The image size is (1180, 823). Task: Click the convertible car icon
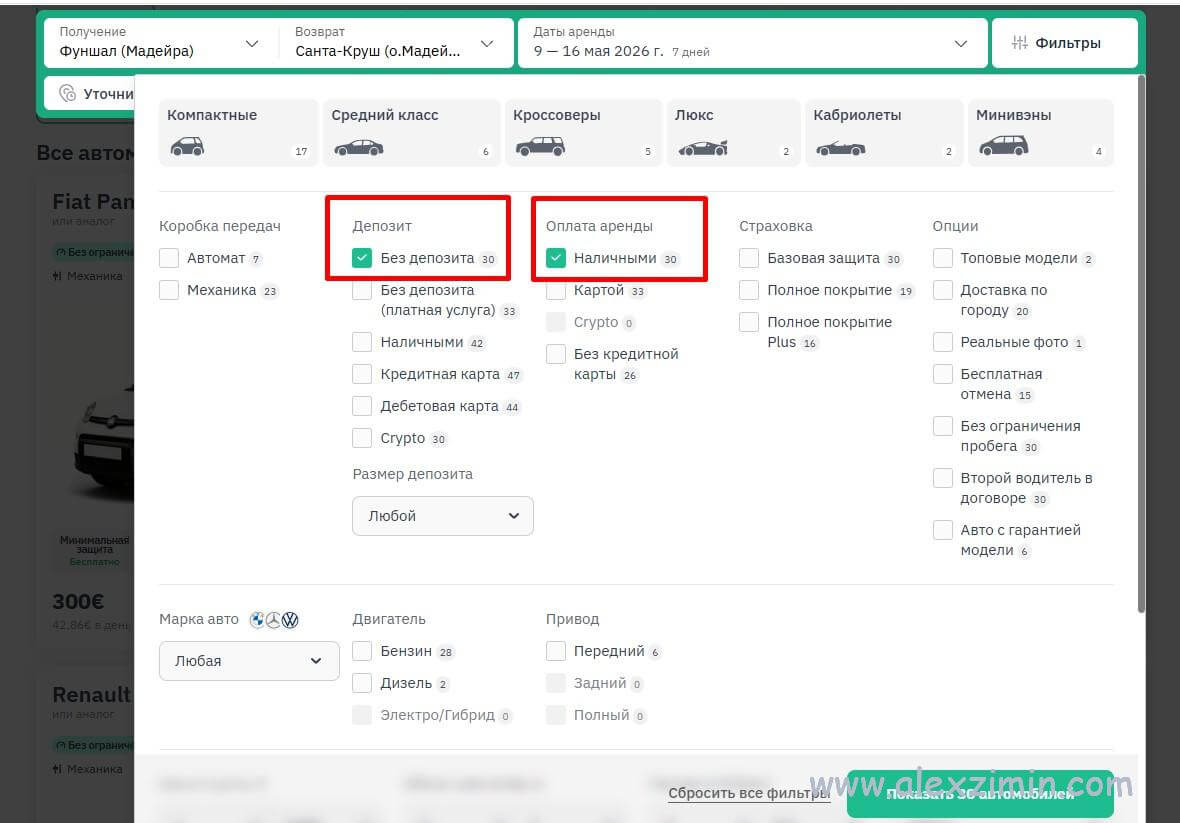(841, 148)
